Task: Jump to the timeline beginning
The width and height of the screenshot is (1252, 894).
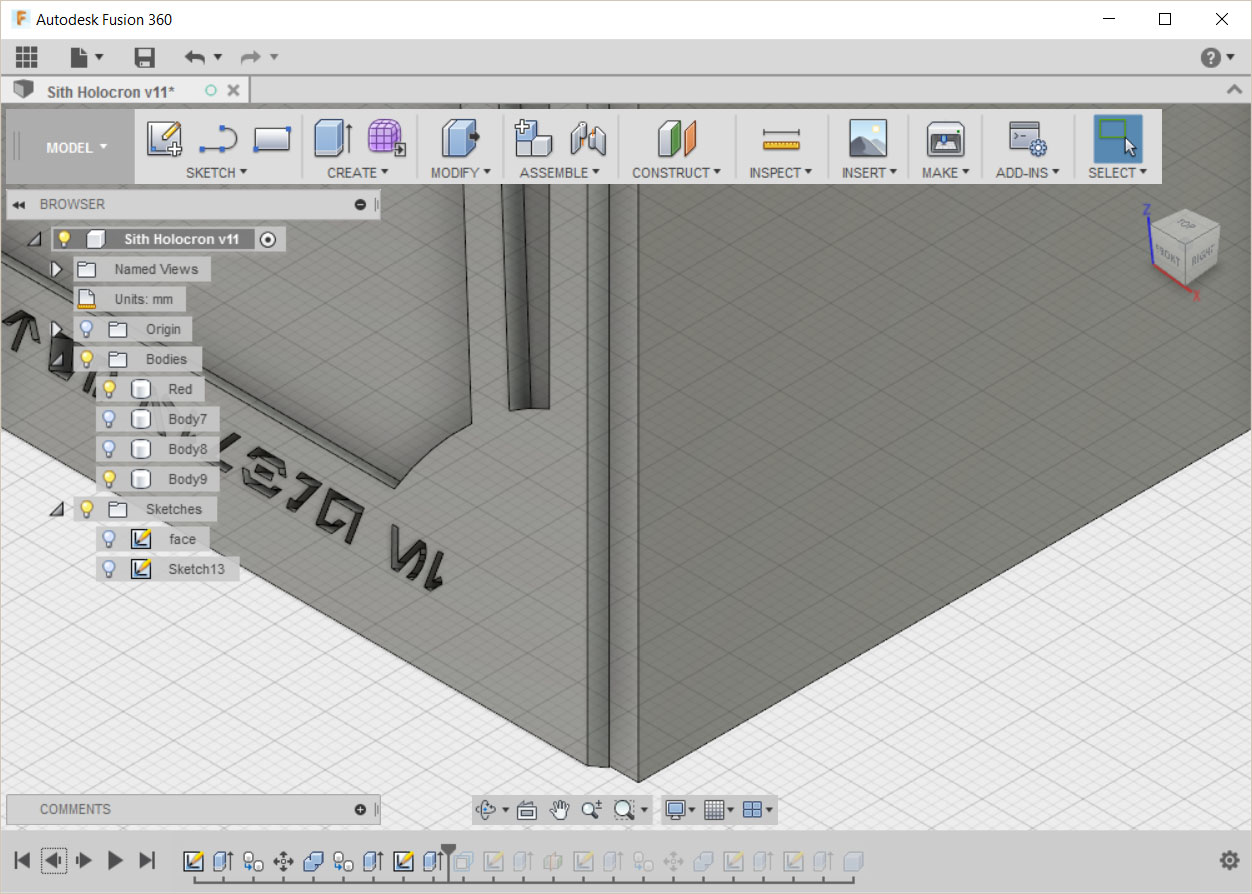Action: click(x=22, y=860)
